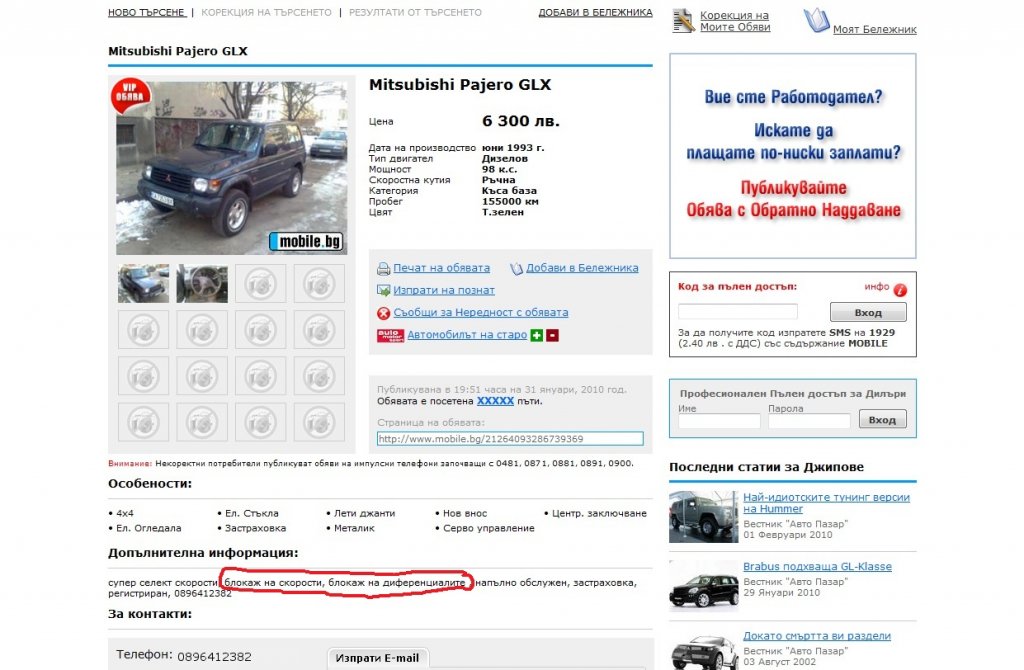Click the Серво управление feature entry
Image resolution: width=1024 pixels, height=670 pixels.
point(488,528)
